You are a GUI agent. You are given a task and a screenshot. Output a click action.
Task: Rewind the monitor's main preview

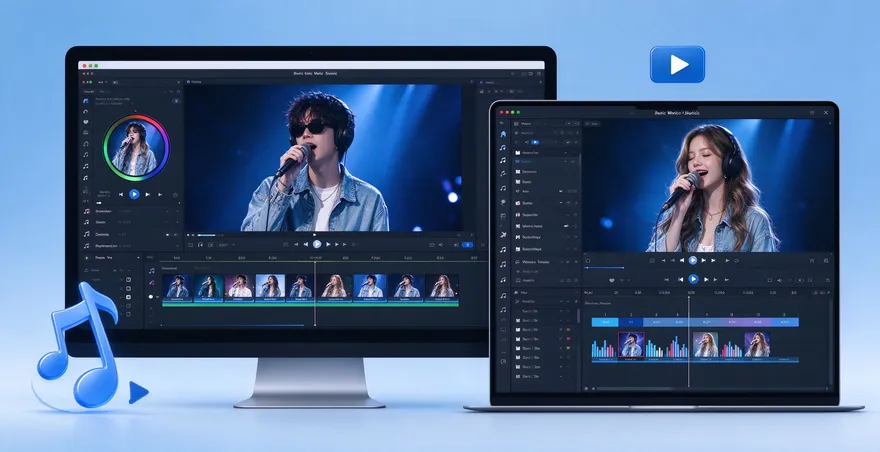[306, 244]
